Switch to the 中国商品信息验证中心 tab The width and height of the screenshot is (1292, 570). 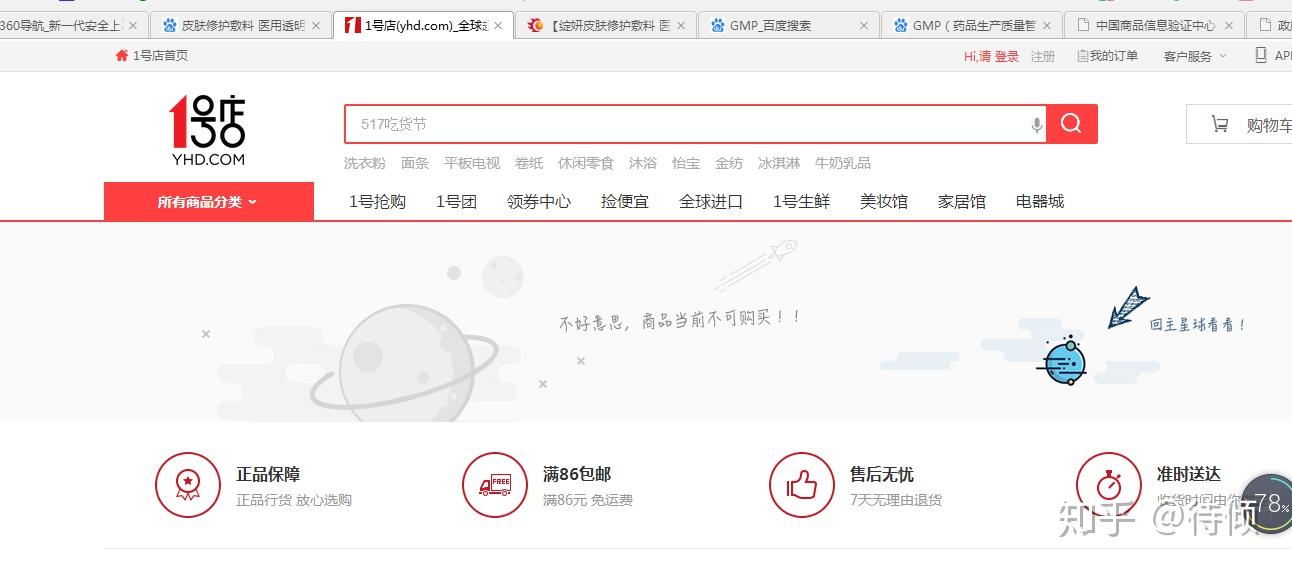click(x=1155, y=26)
